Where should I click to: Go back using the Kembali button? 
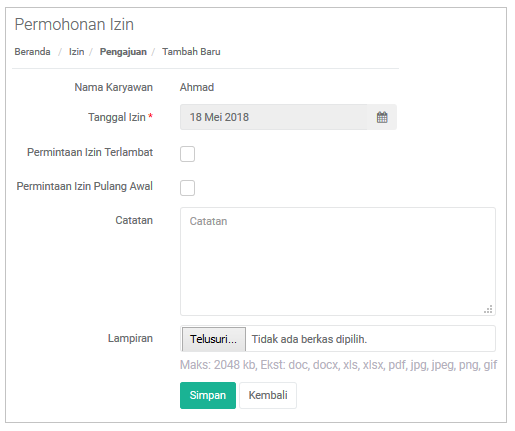tap(268, 395)
